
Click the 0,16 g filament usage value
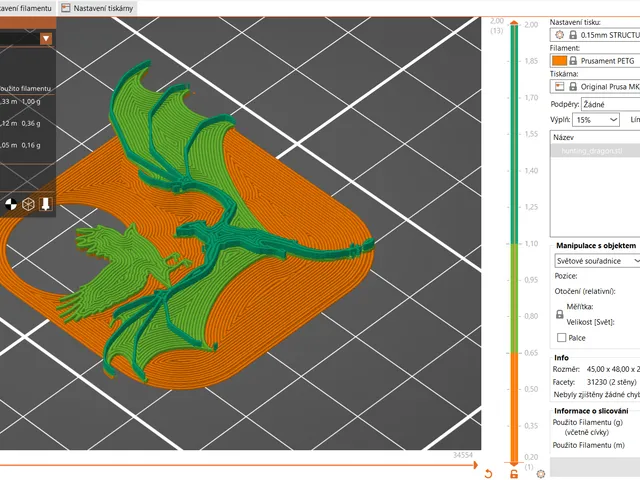31,145
